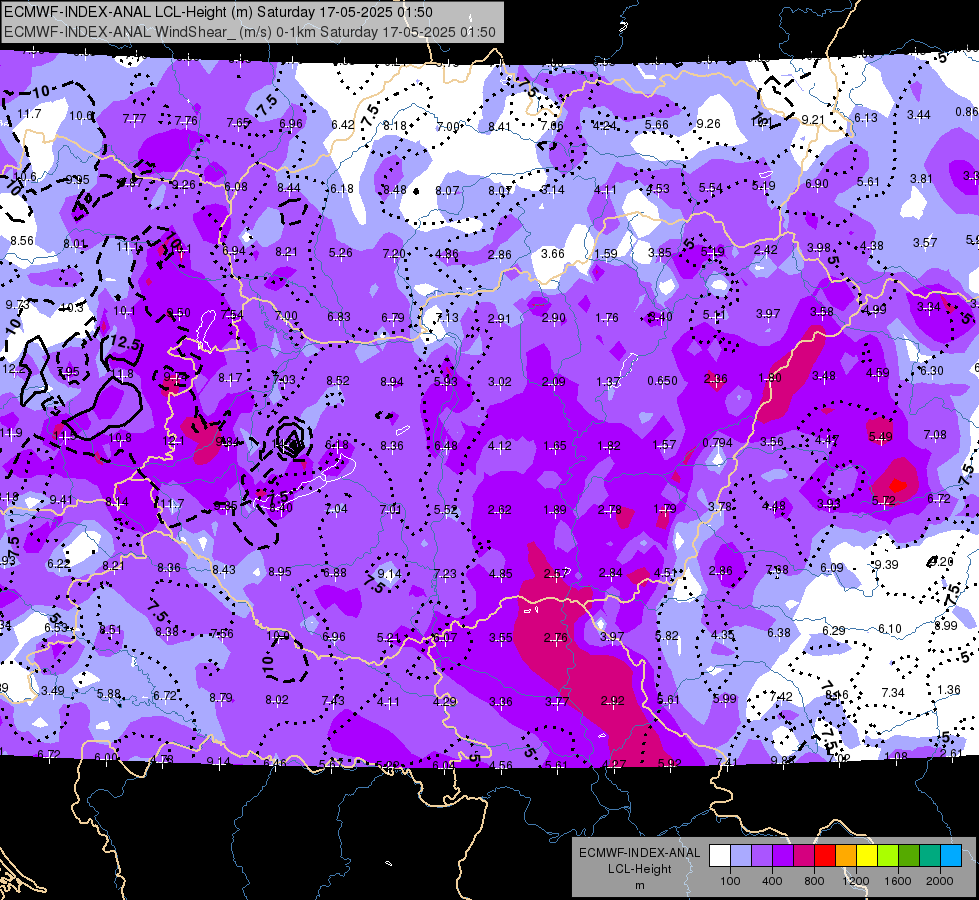Click the wind shear value 9.39
This screenshot has height=900, width=979.
tap(886, 565)
